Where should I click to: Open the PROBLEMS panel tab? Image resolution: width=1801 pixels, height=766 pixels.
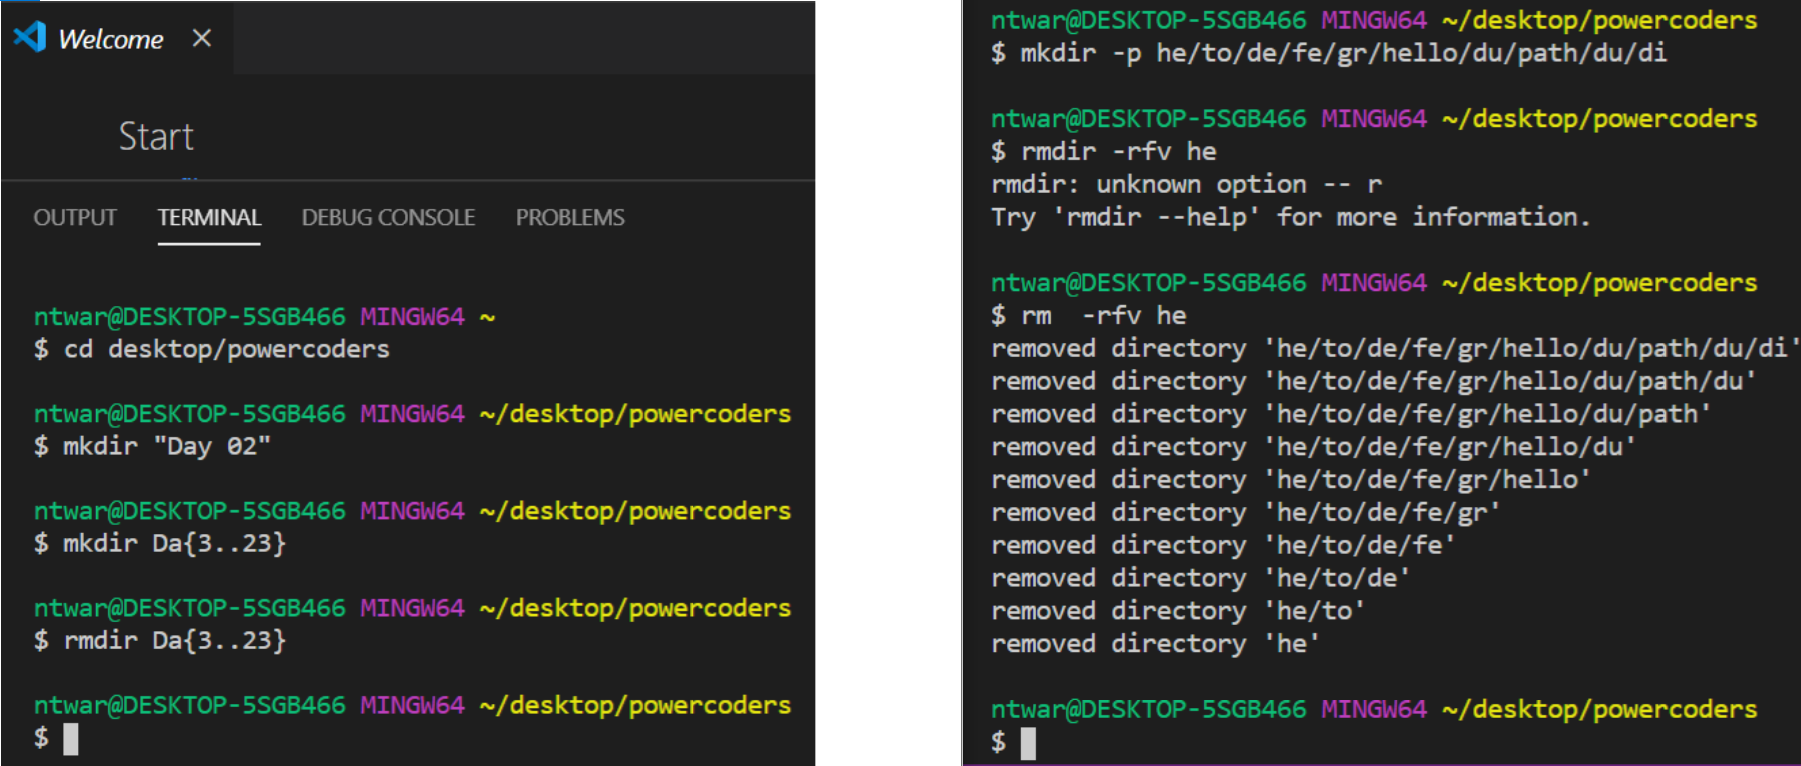(570, 217)
